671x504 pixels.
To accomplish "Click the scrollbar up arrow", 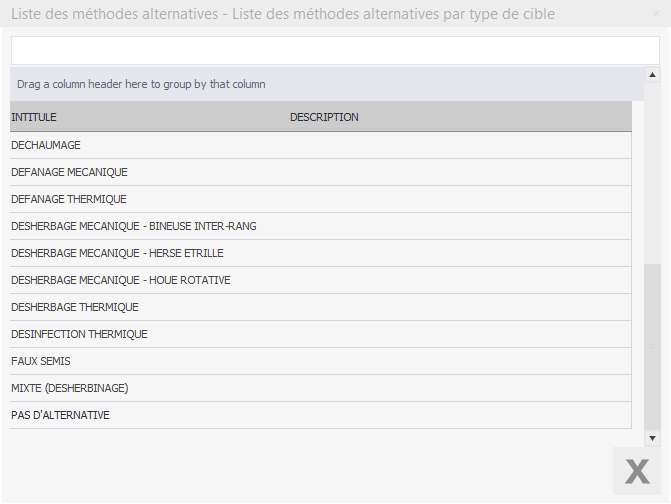I will point(653,75).
